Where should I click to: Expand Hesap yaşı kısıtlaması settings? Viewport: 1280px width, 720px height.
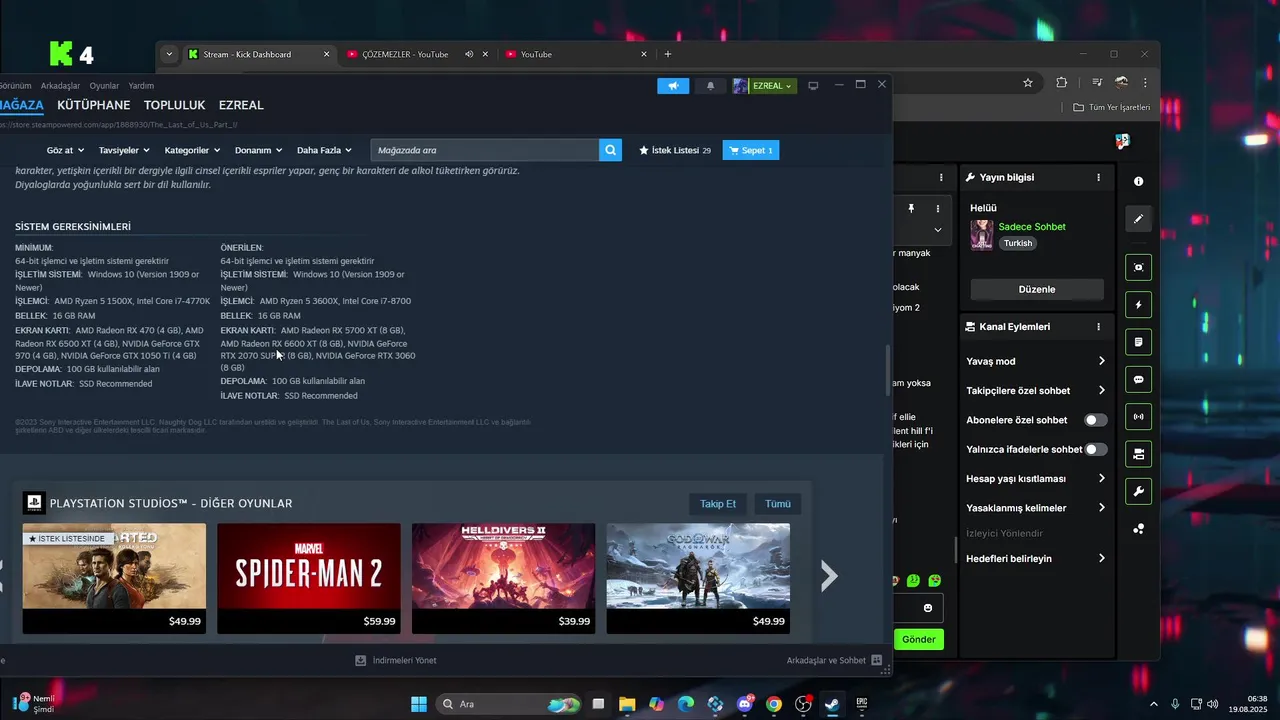[x=1036, y=479]
